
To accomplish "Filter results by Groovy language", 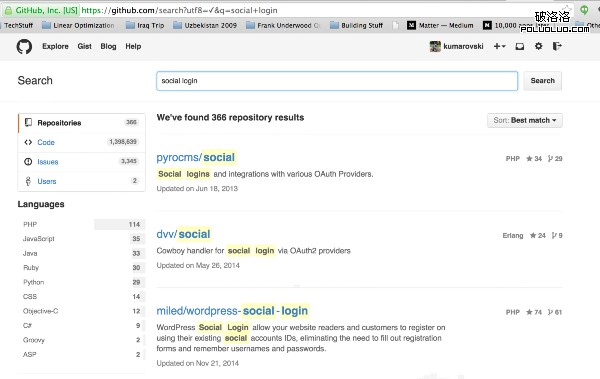I will click(82, 340).
